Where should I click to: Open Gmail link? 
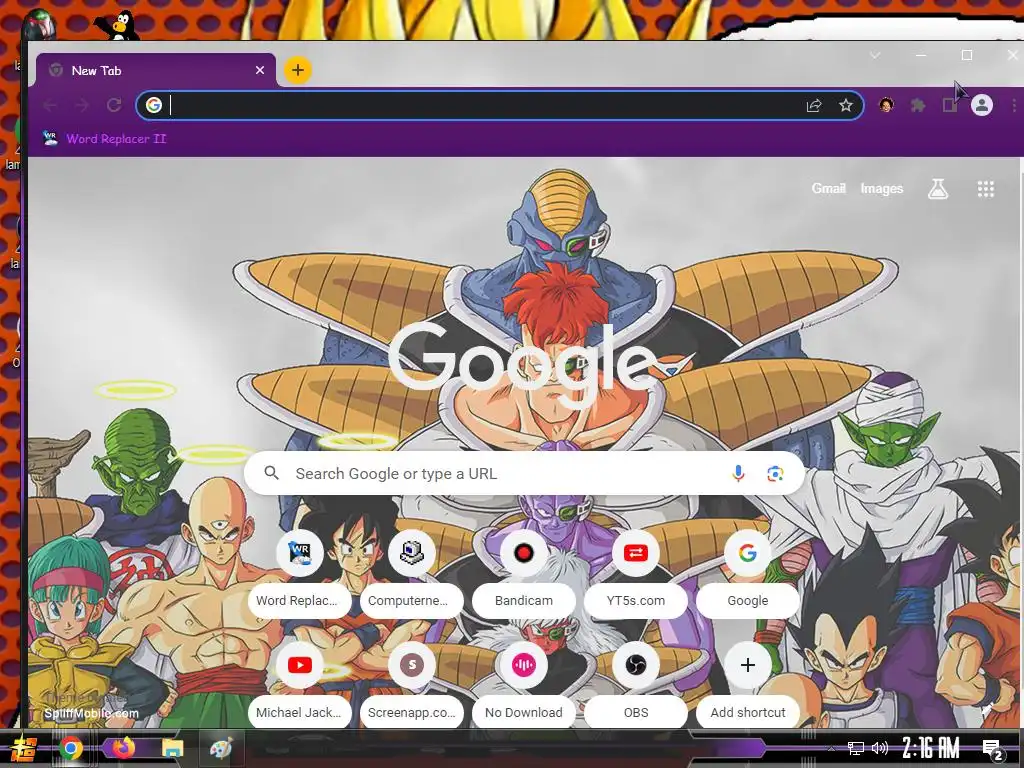[x=828, y=189]
